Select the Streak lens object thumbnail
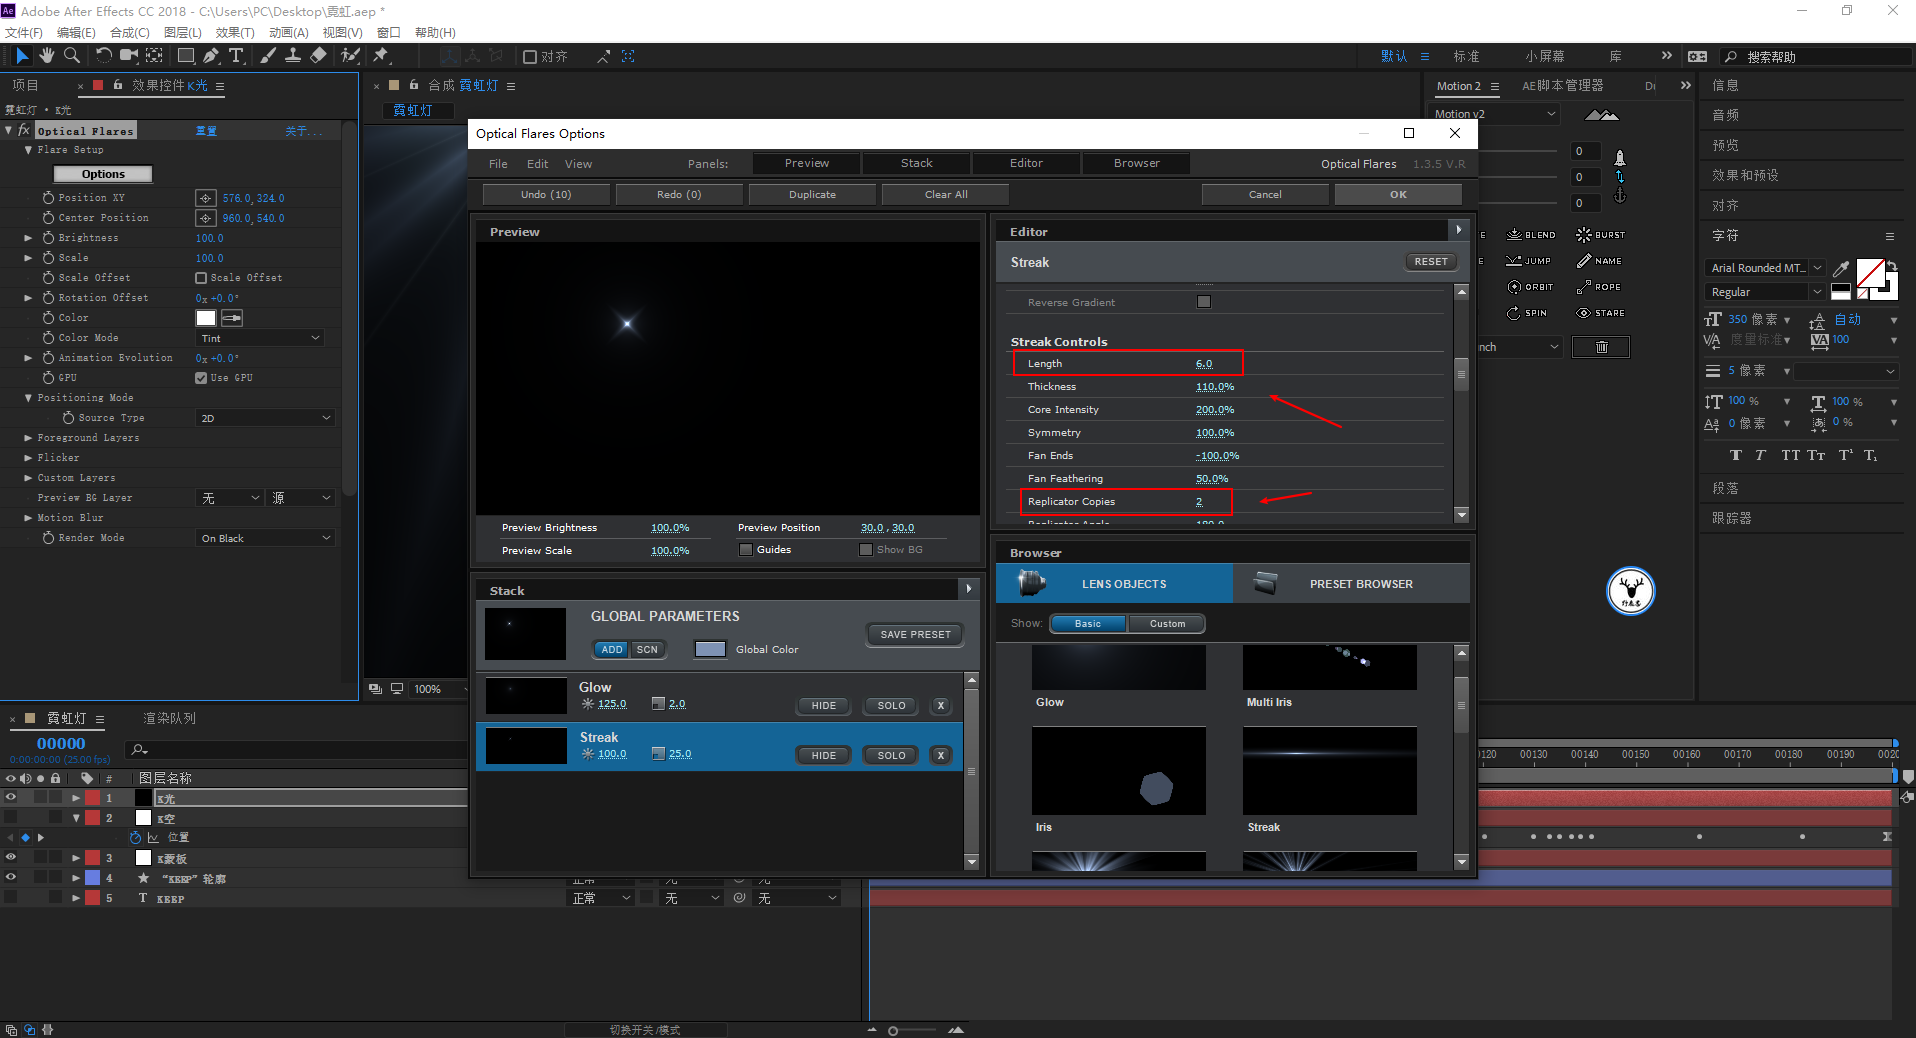Image resolution: width=1916 pixels, height=1038 pixels. (x=1329, y=771)
